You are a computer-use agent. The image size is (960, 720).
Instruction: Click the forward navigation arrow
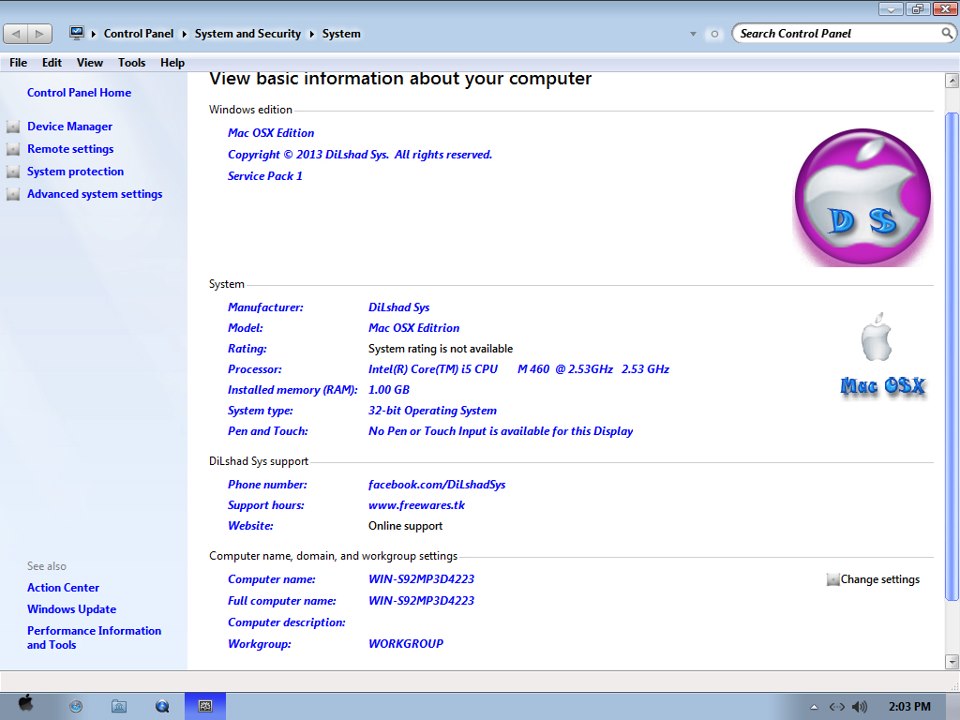click(x=39, y=34)
